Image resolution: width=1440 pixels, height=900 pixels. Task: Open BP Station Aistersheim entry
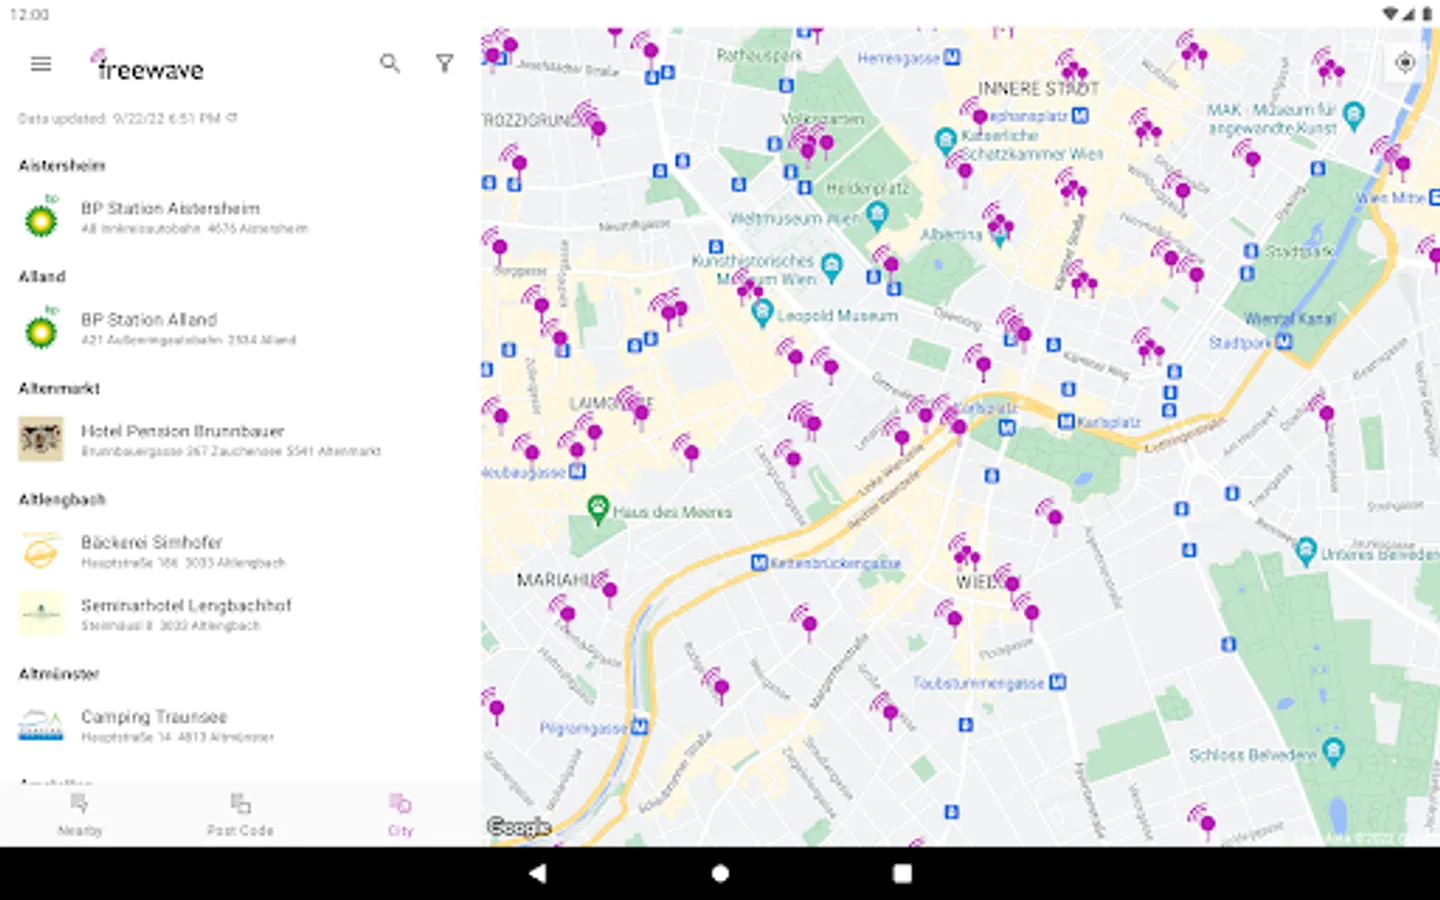point(240,217)
